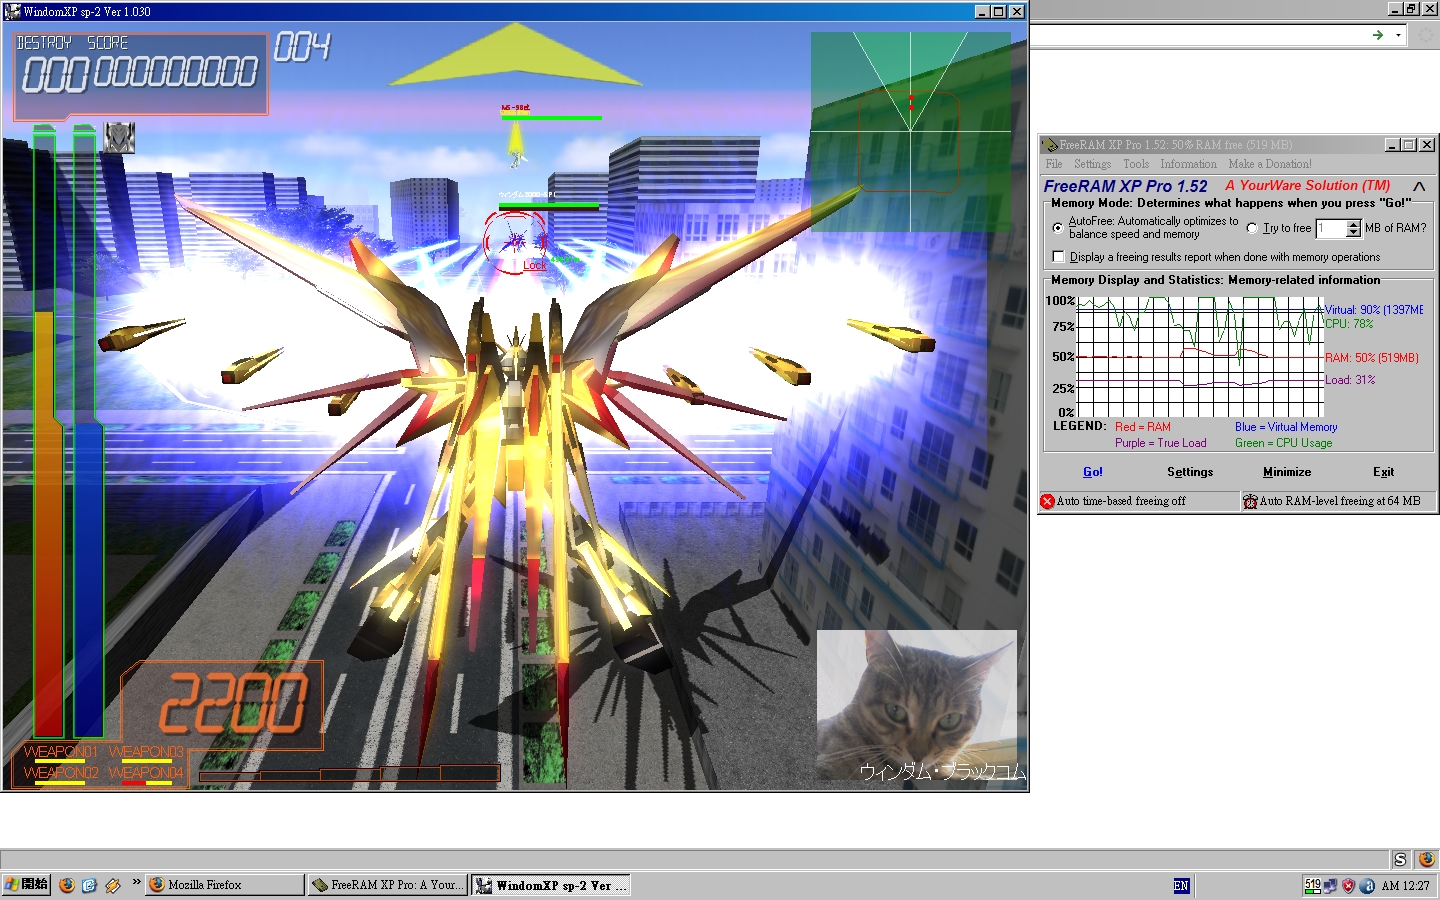Decrease the MB to free with down arrow

[1354, 233]
